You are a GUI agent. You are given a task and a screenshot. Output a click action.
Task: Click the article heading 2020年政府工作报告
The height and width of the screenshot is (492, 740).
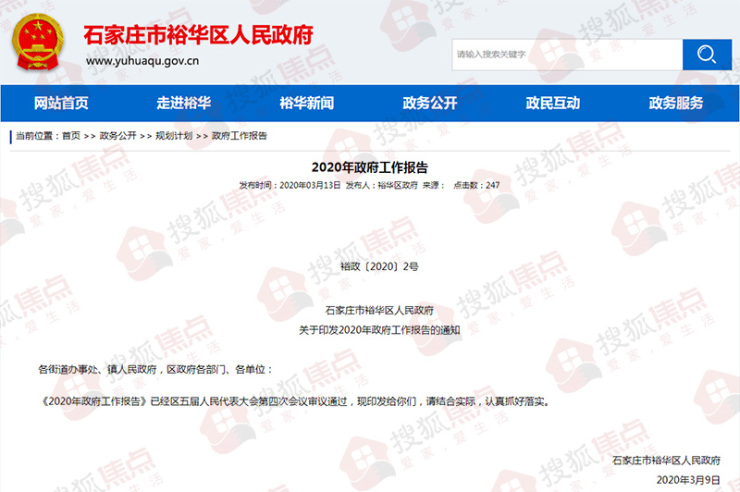370,167
